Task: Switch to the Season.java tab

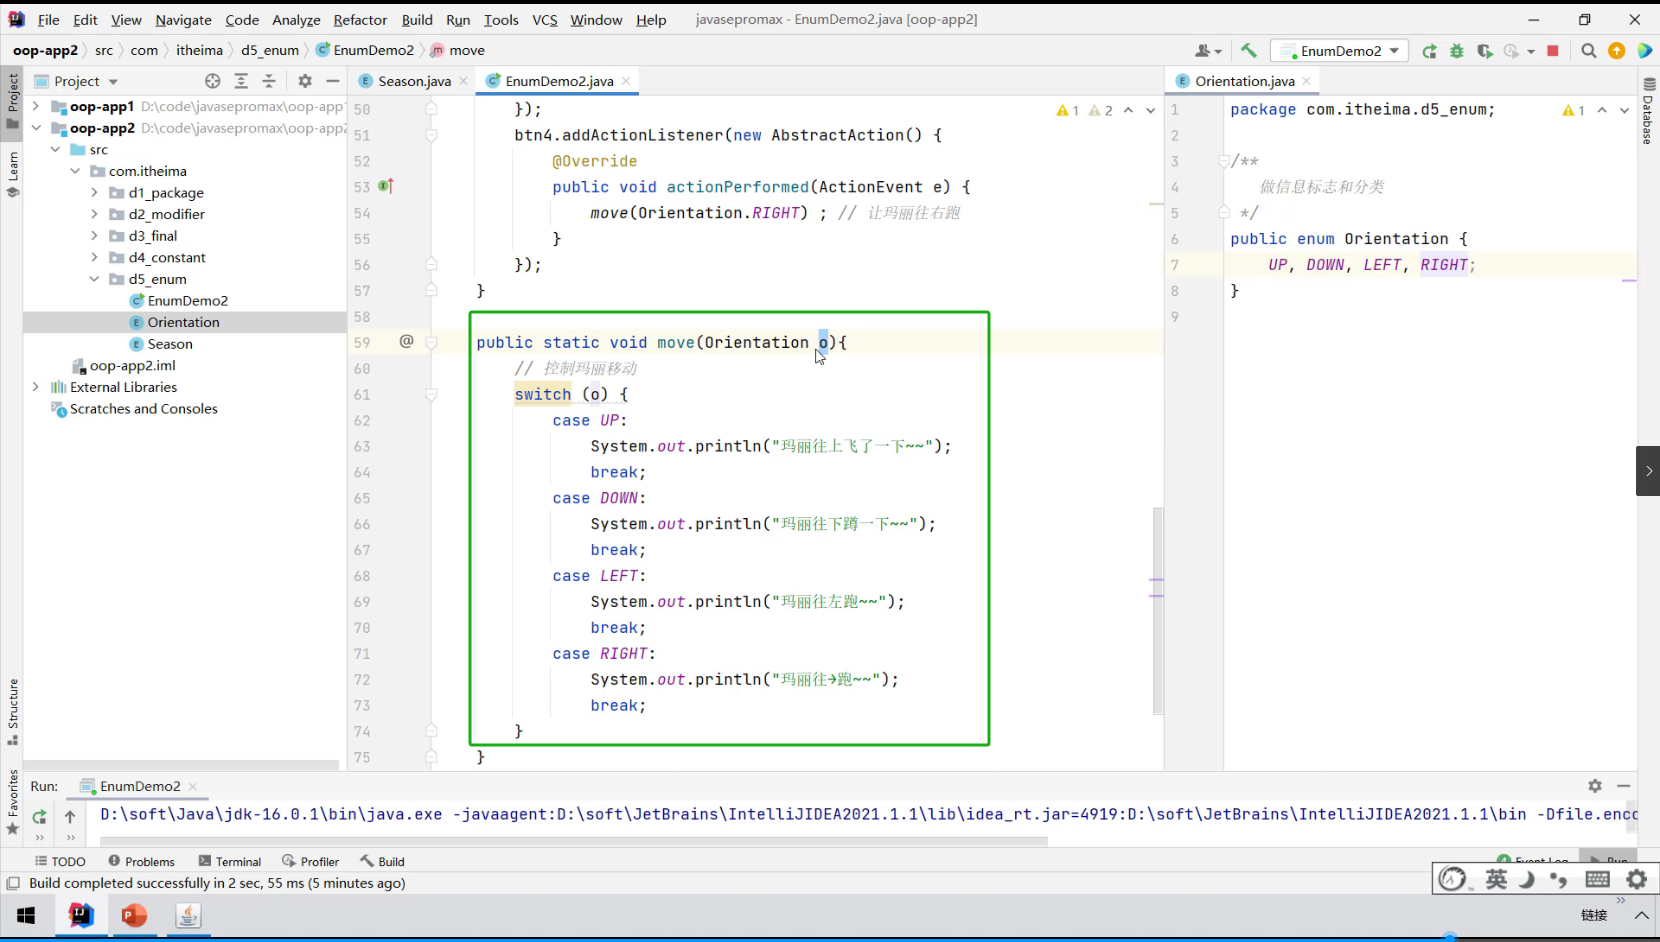Action: tap(414, 81)
